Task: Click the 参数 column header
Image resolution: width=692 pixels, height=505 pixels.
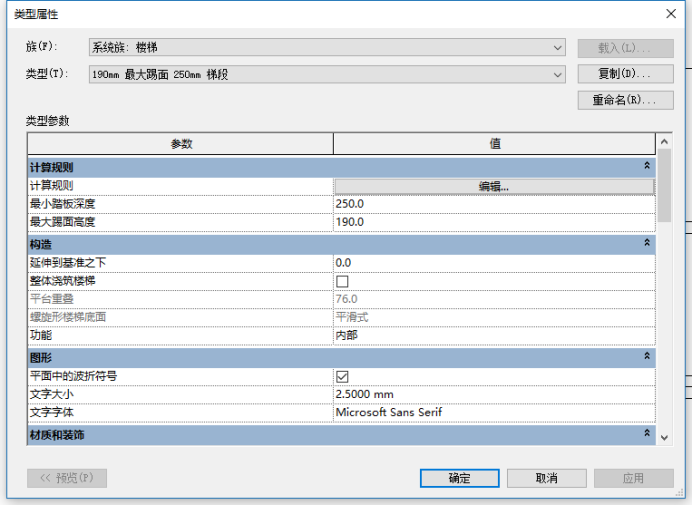Action: (x=181, y=143)
